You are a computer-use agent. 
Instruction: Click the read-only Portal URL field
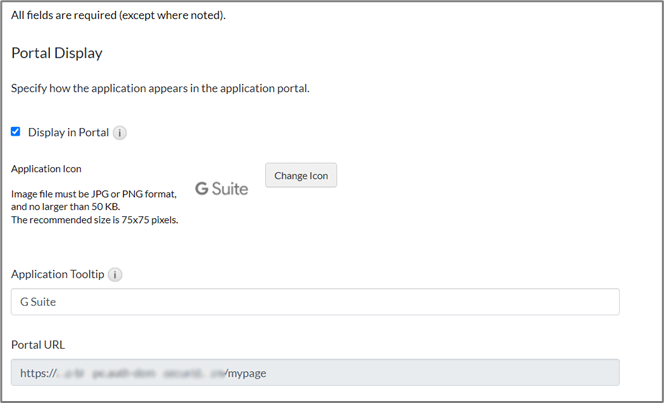tap(315, 373)
